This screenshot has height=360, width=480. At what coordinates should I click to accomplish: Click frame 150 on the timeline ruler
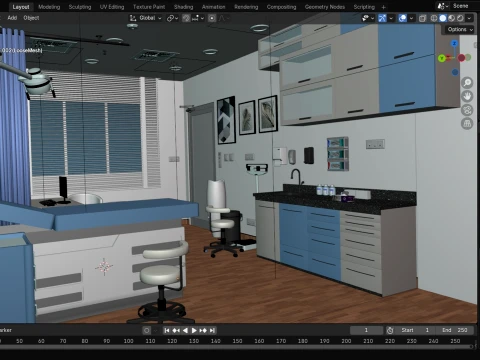[237, 341]
